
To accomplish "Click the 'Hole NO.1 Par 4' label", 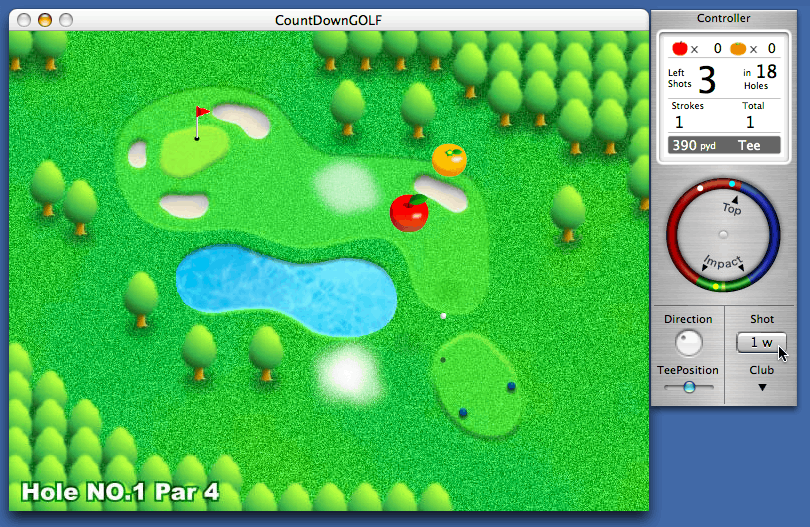I will click(x=120, y=492).
